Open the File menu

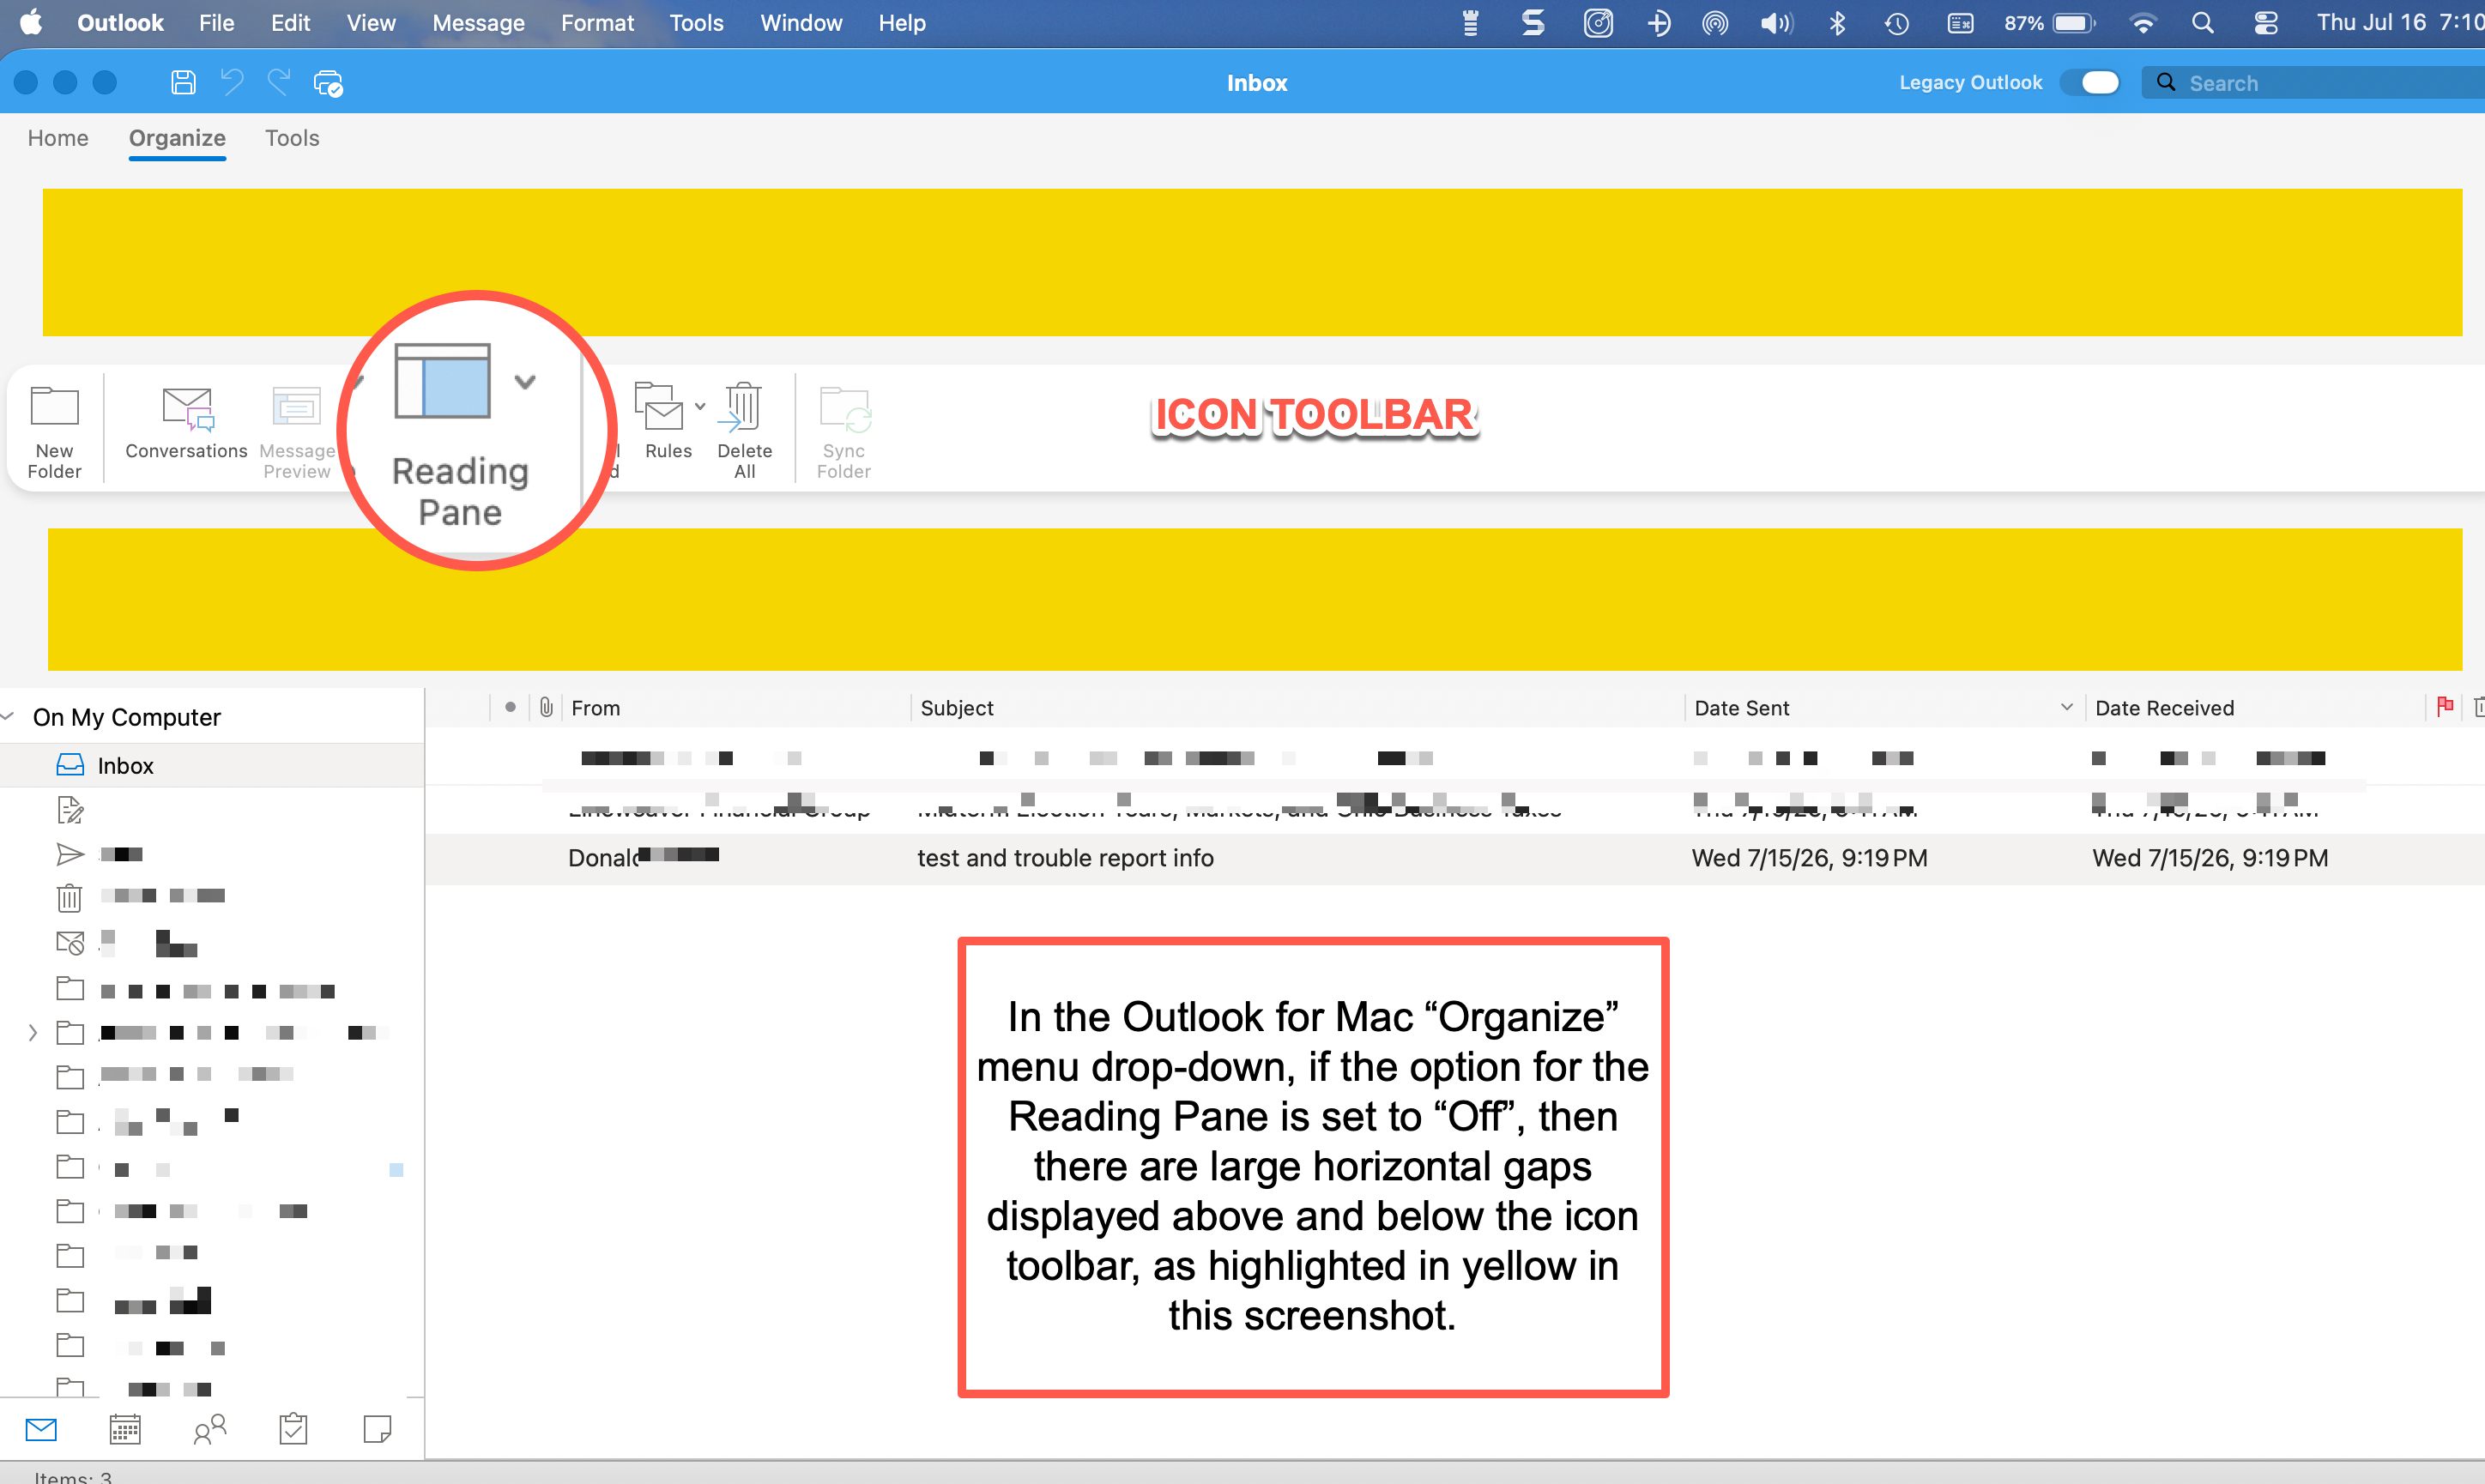pos(216,23)
